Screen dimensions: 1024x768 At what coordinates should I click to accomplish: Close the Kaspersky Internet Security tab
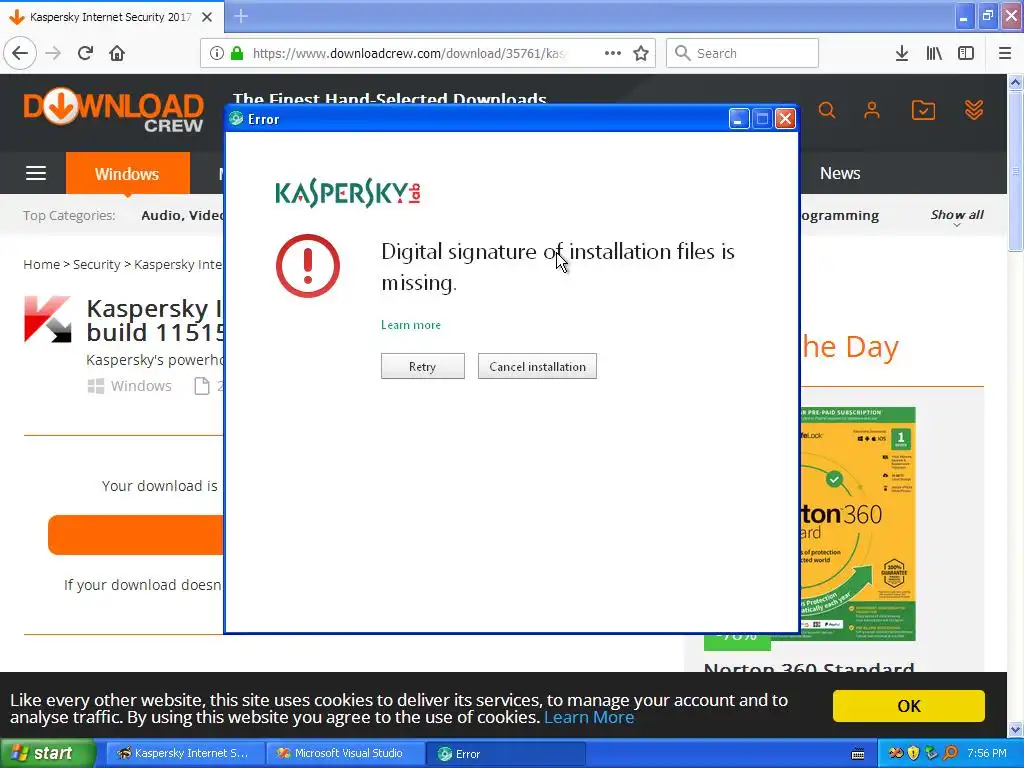tap(207, 17)
